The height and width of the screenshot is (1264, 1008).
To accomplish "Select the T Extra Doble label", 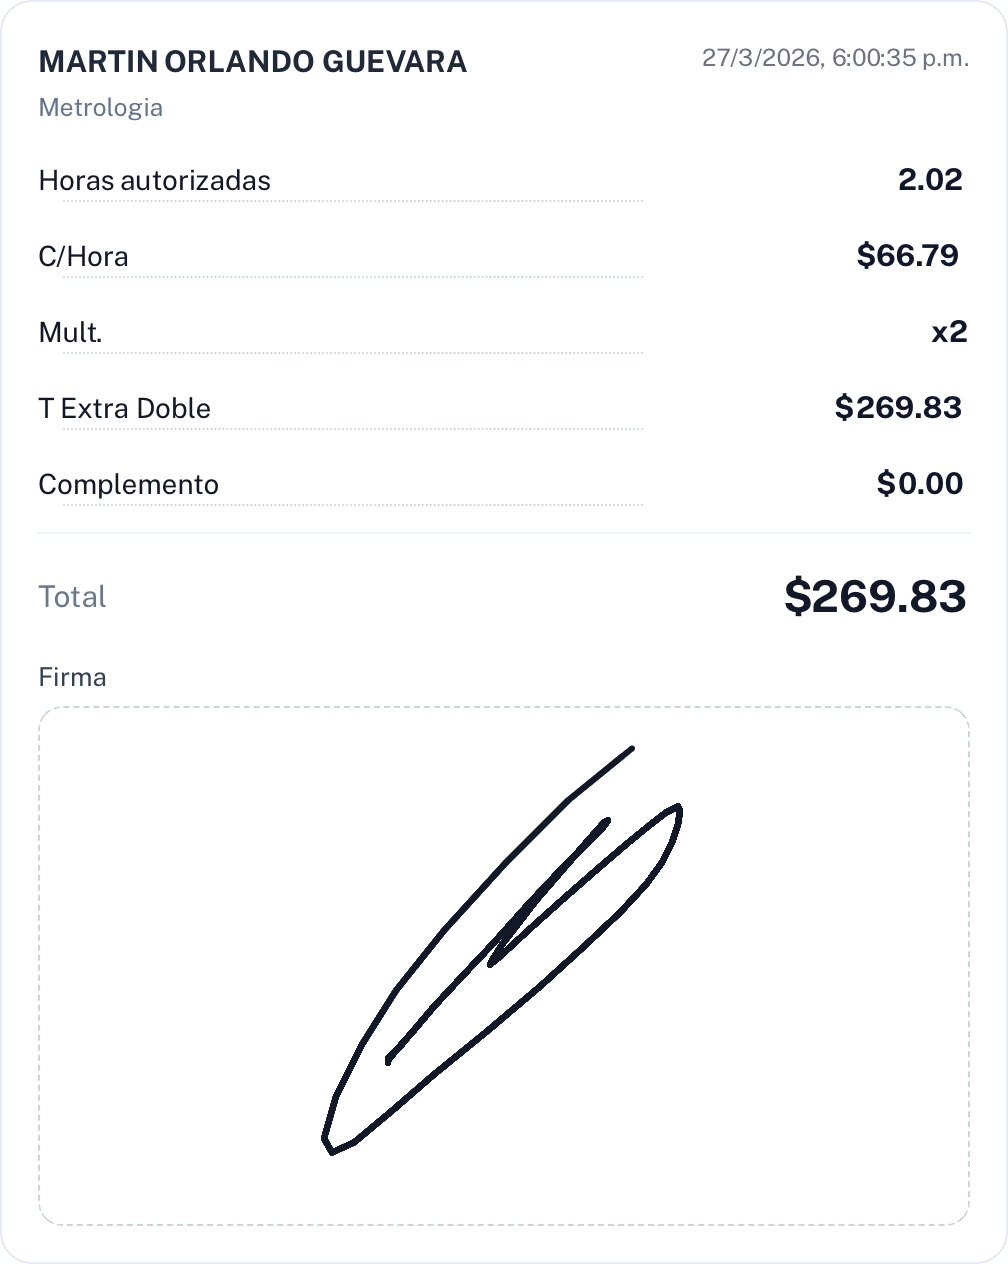I will [124, 409].
